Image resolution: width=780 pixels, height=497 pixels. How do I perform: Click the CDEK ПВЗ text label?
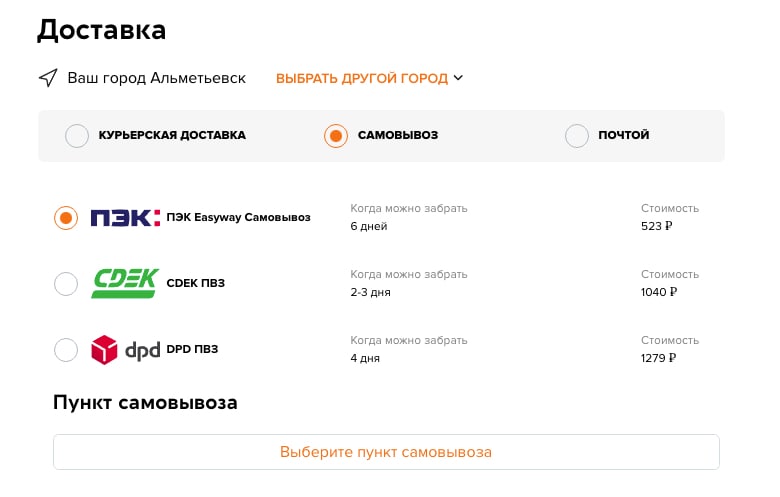click(x=195, y=283)
